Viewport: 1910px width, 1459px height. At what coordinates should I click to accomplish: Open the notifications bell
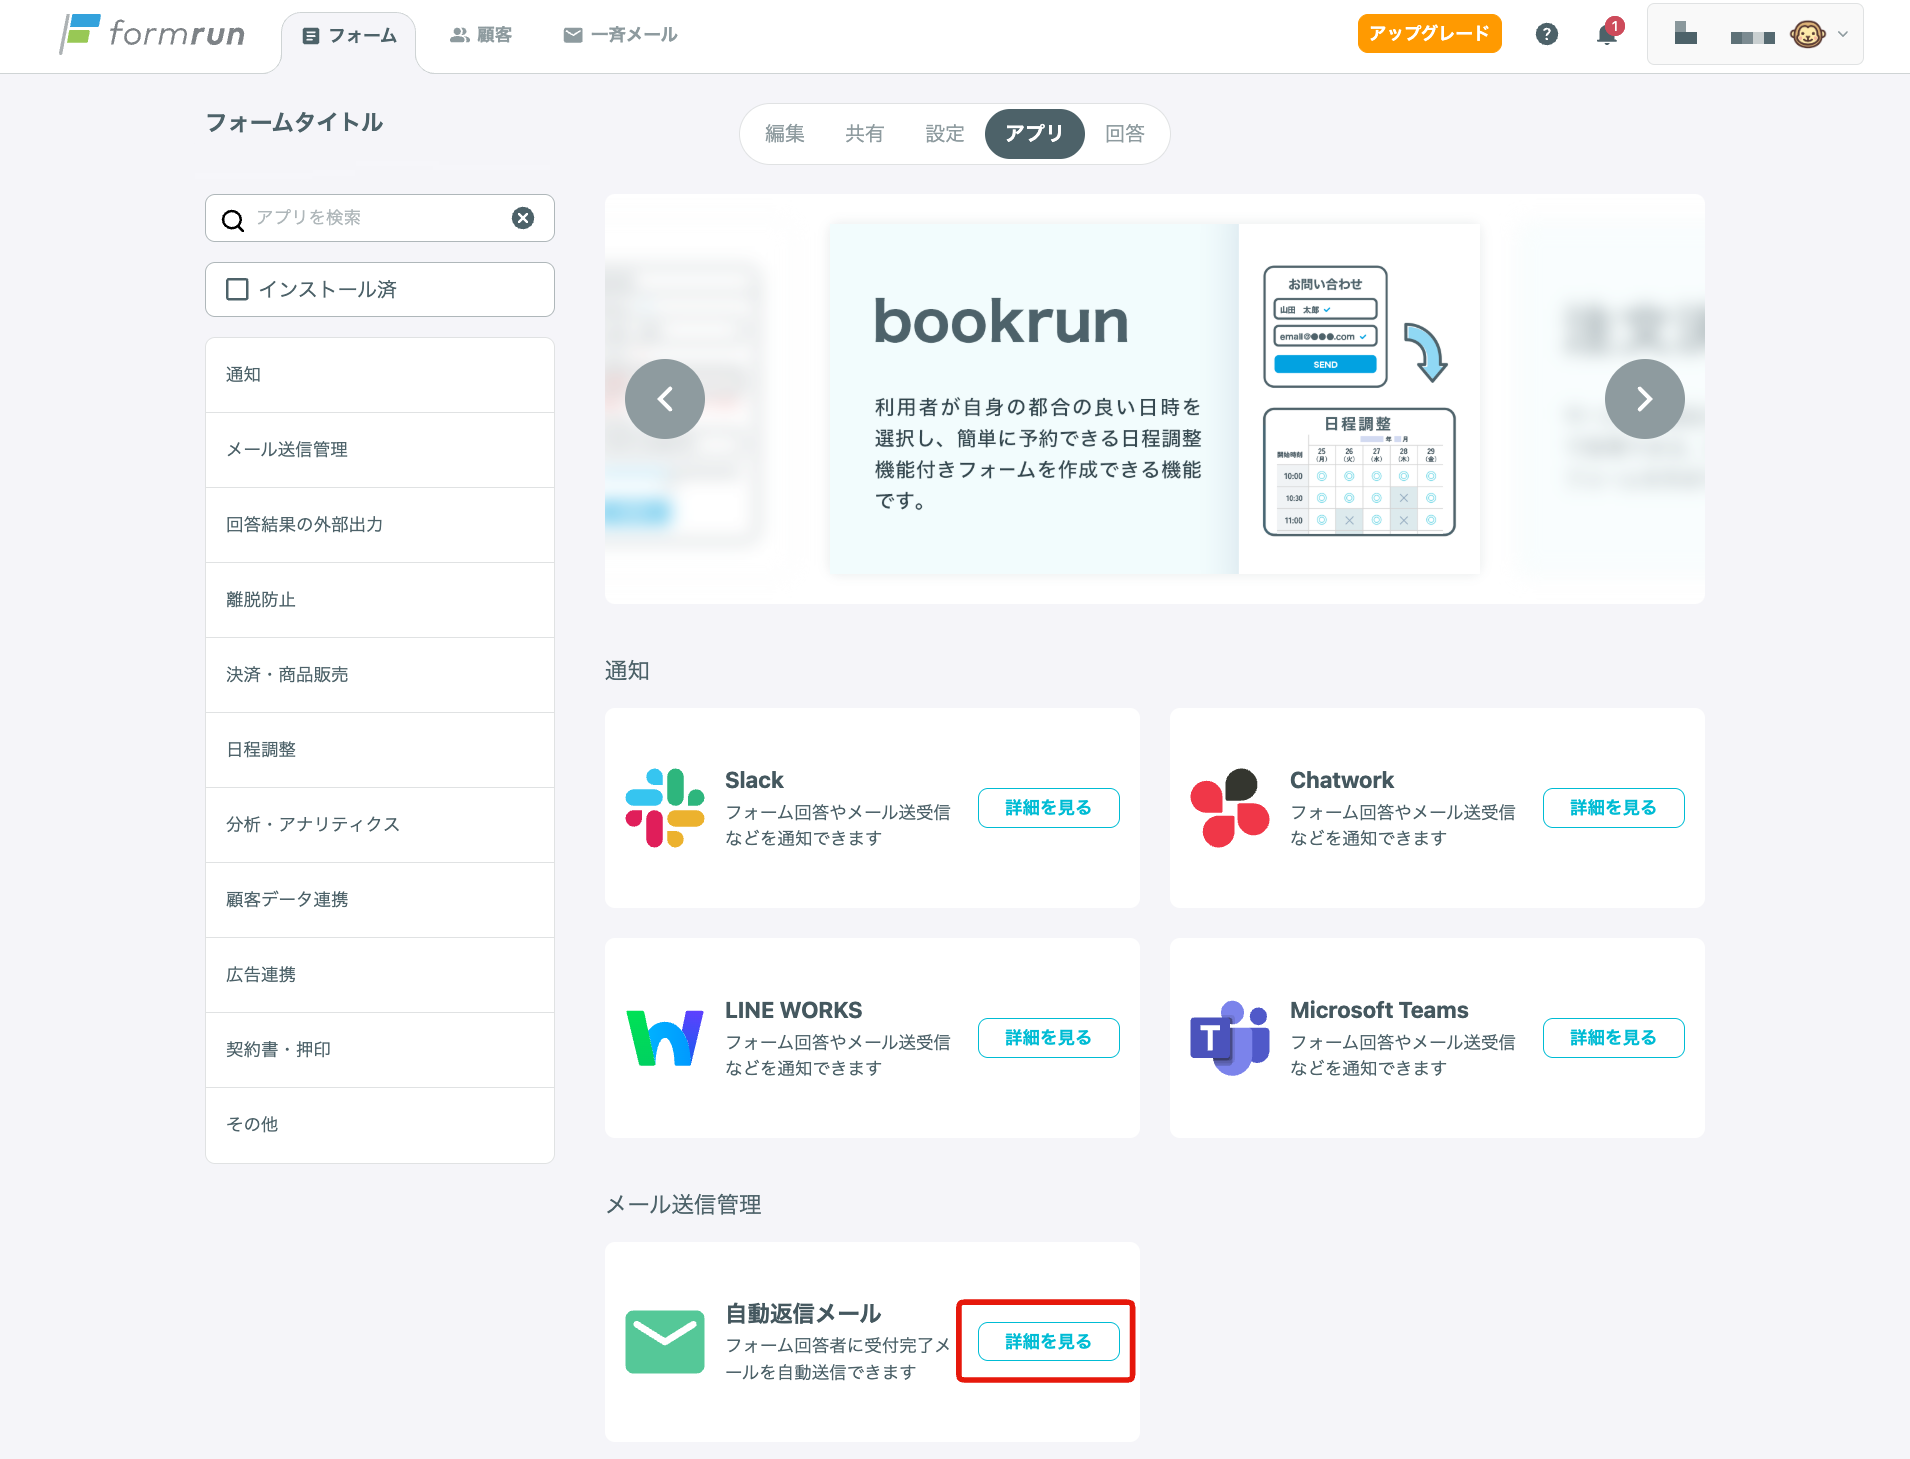click(x=1607, y=34)
